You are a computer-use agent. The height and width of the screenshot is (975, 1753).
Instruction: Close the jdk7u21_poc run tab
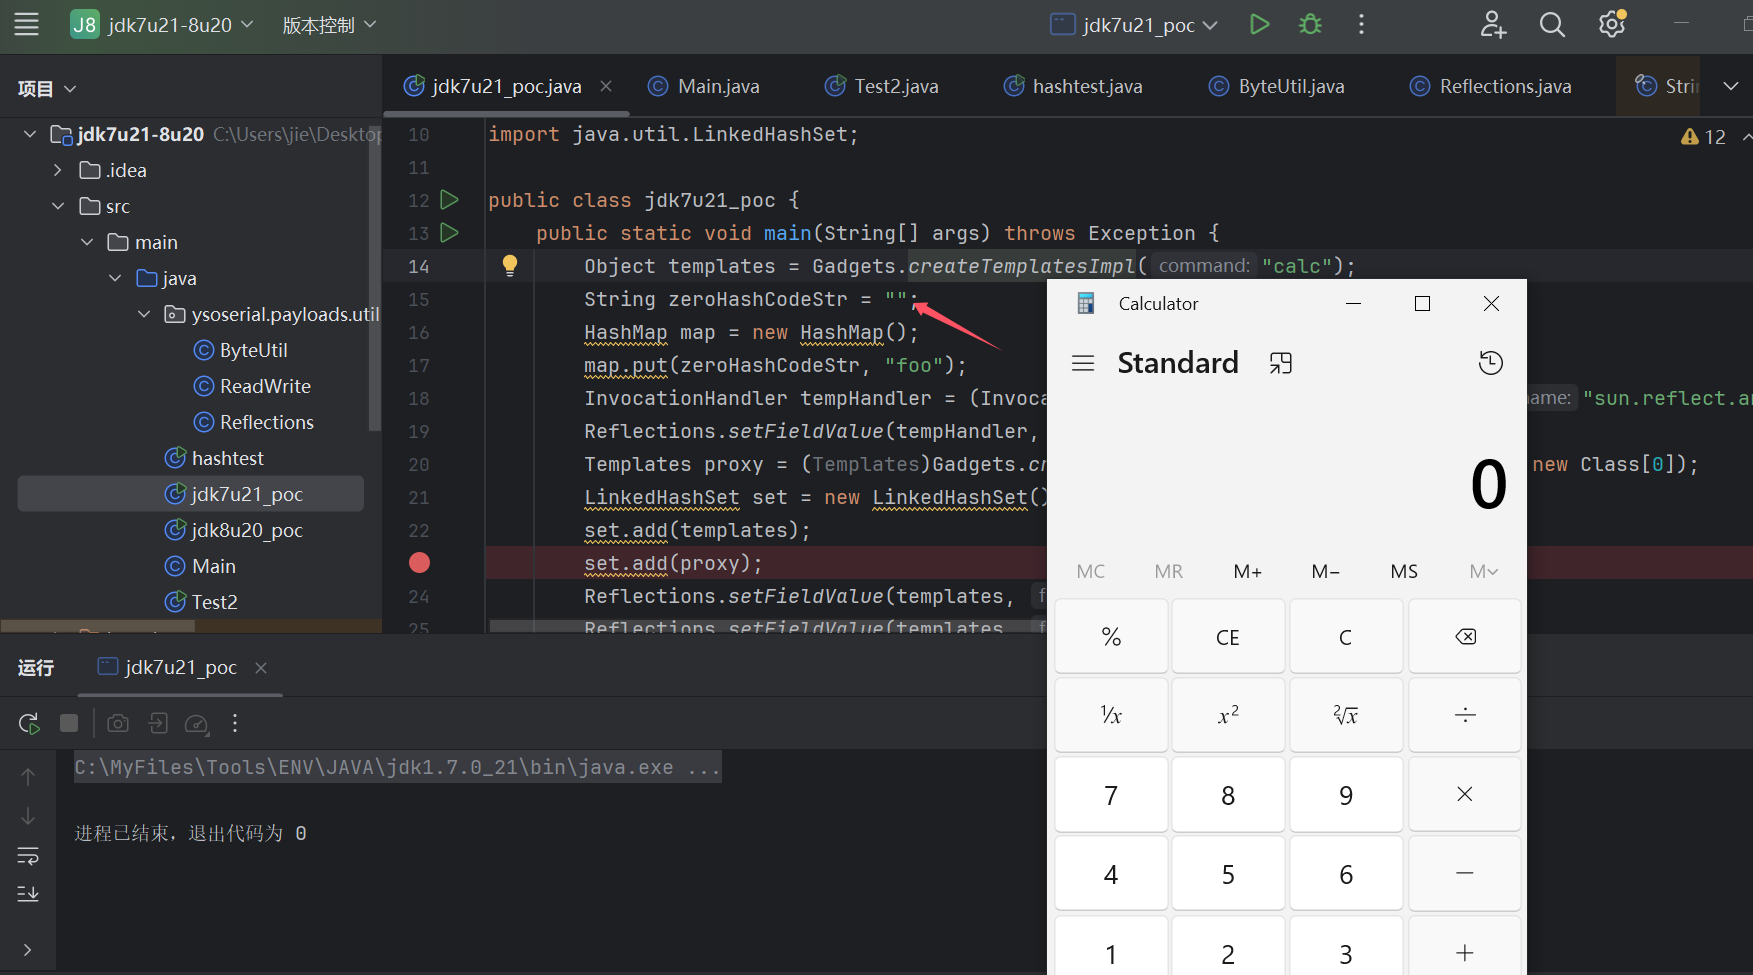pyautogui.click(x=261, y=667)
